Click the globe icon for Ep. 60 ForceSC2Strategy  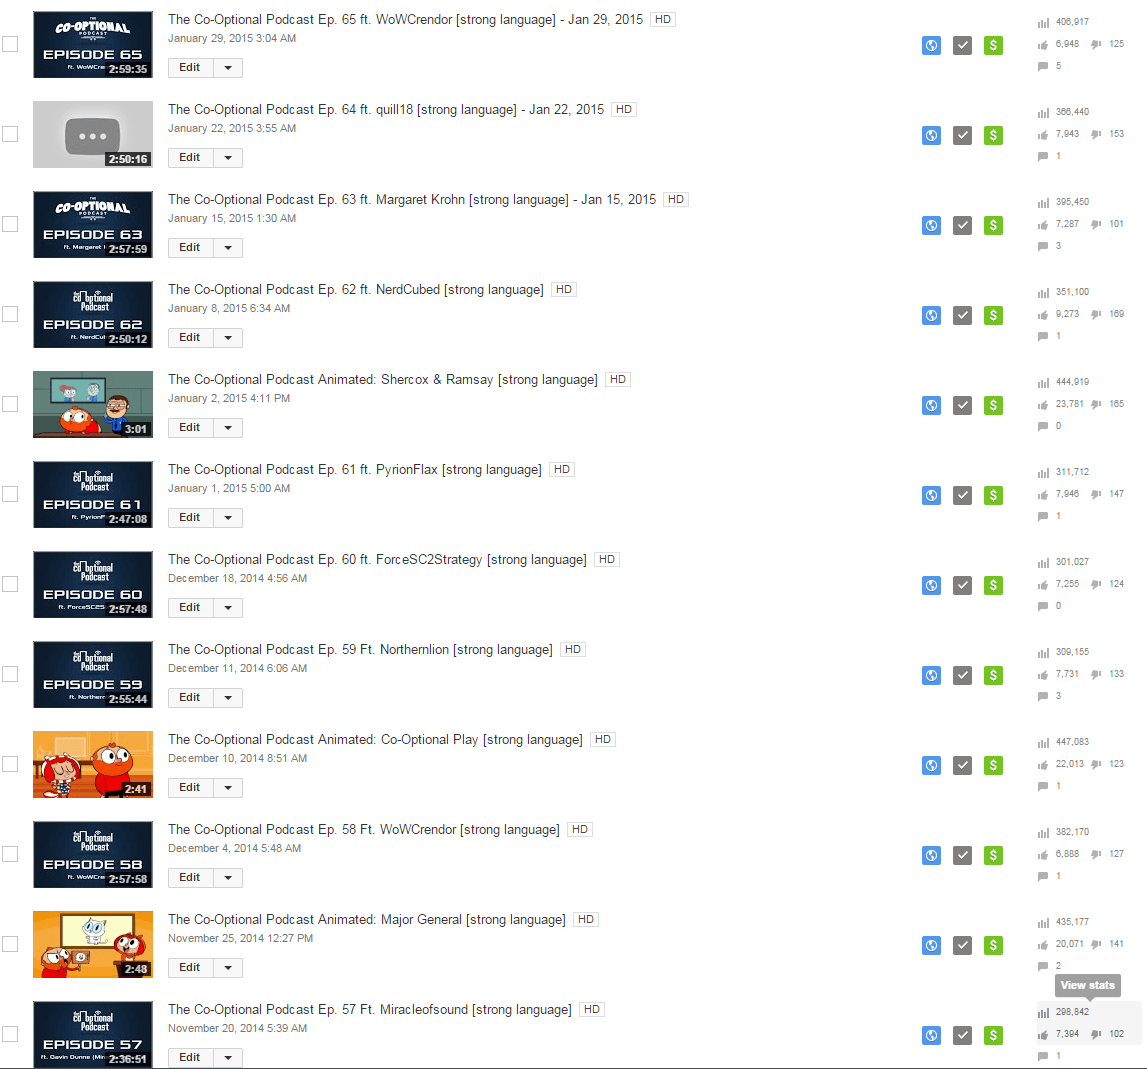(931, 585)
